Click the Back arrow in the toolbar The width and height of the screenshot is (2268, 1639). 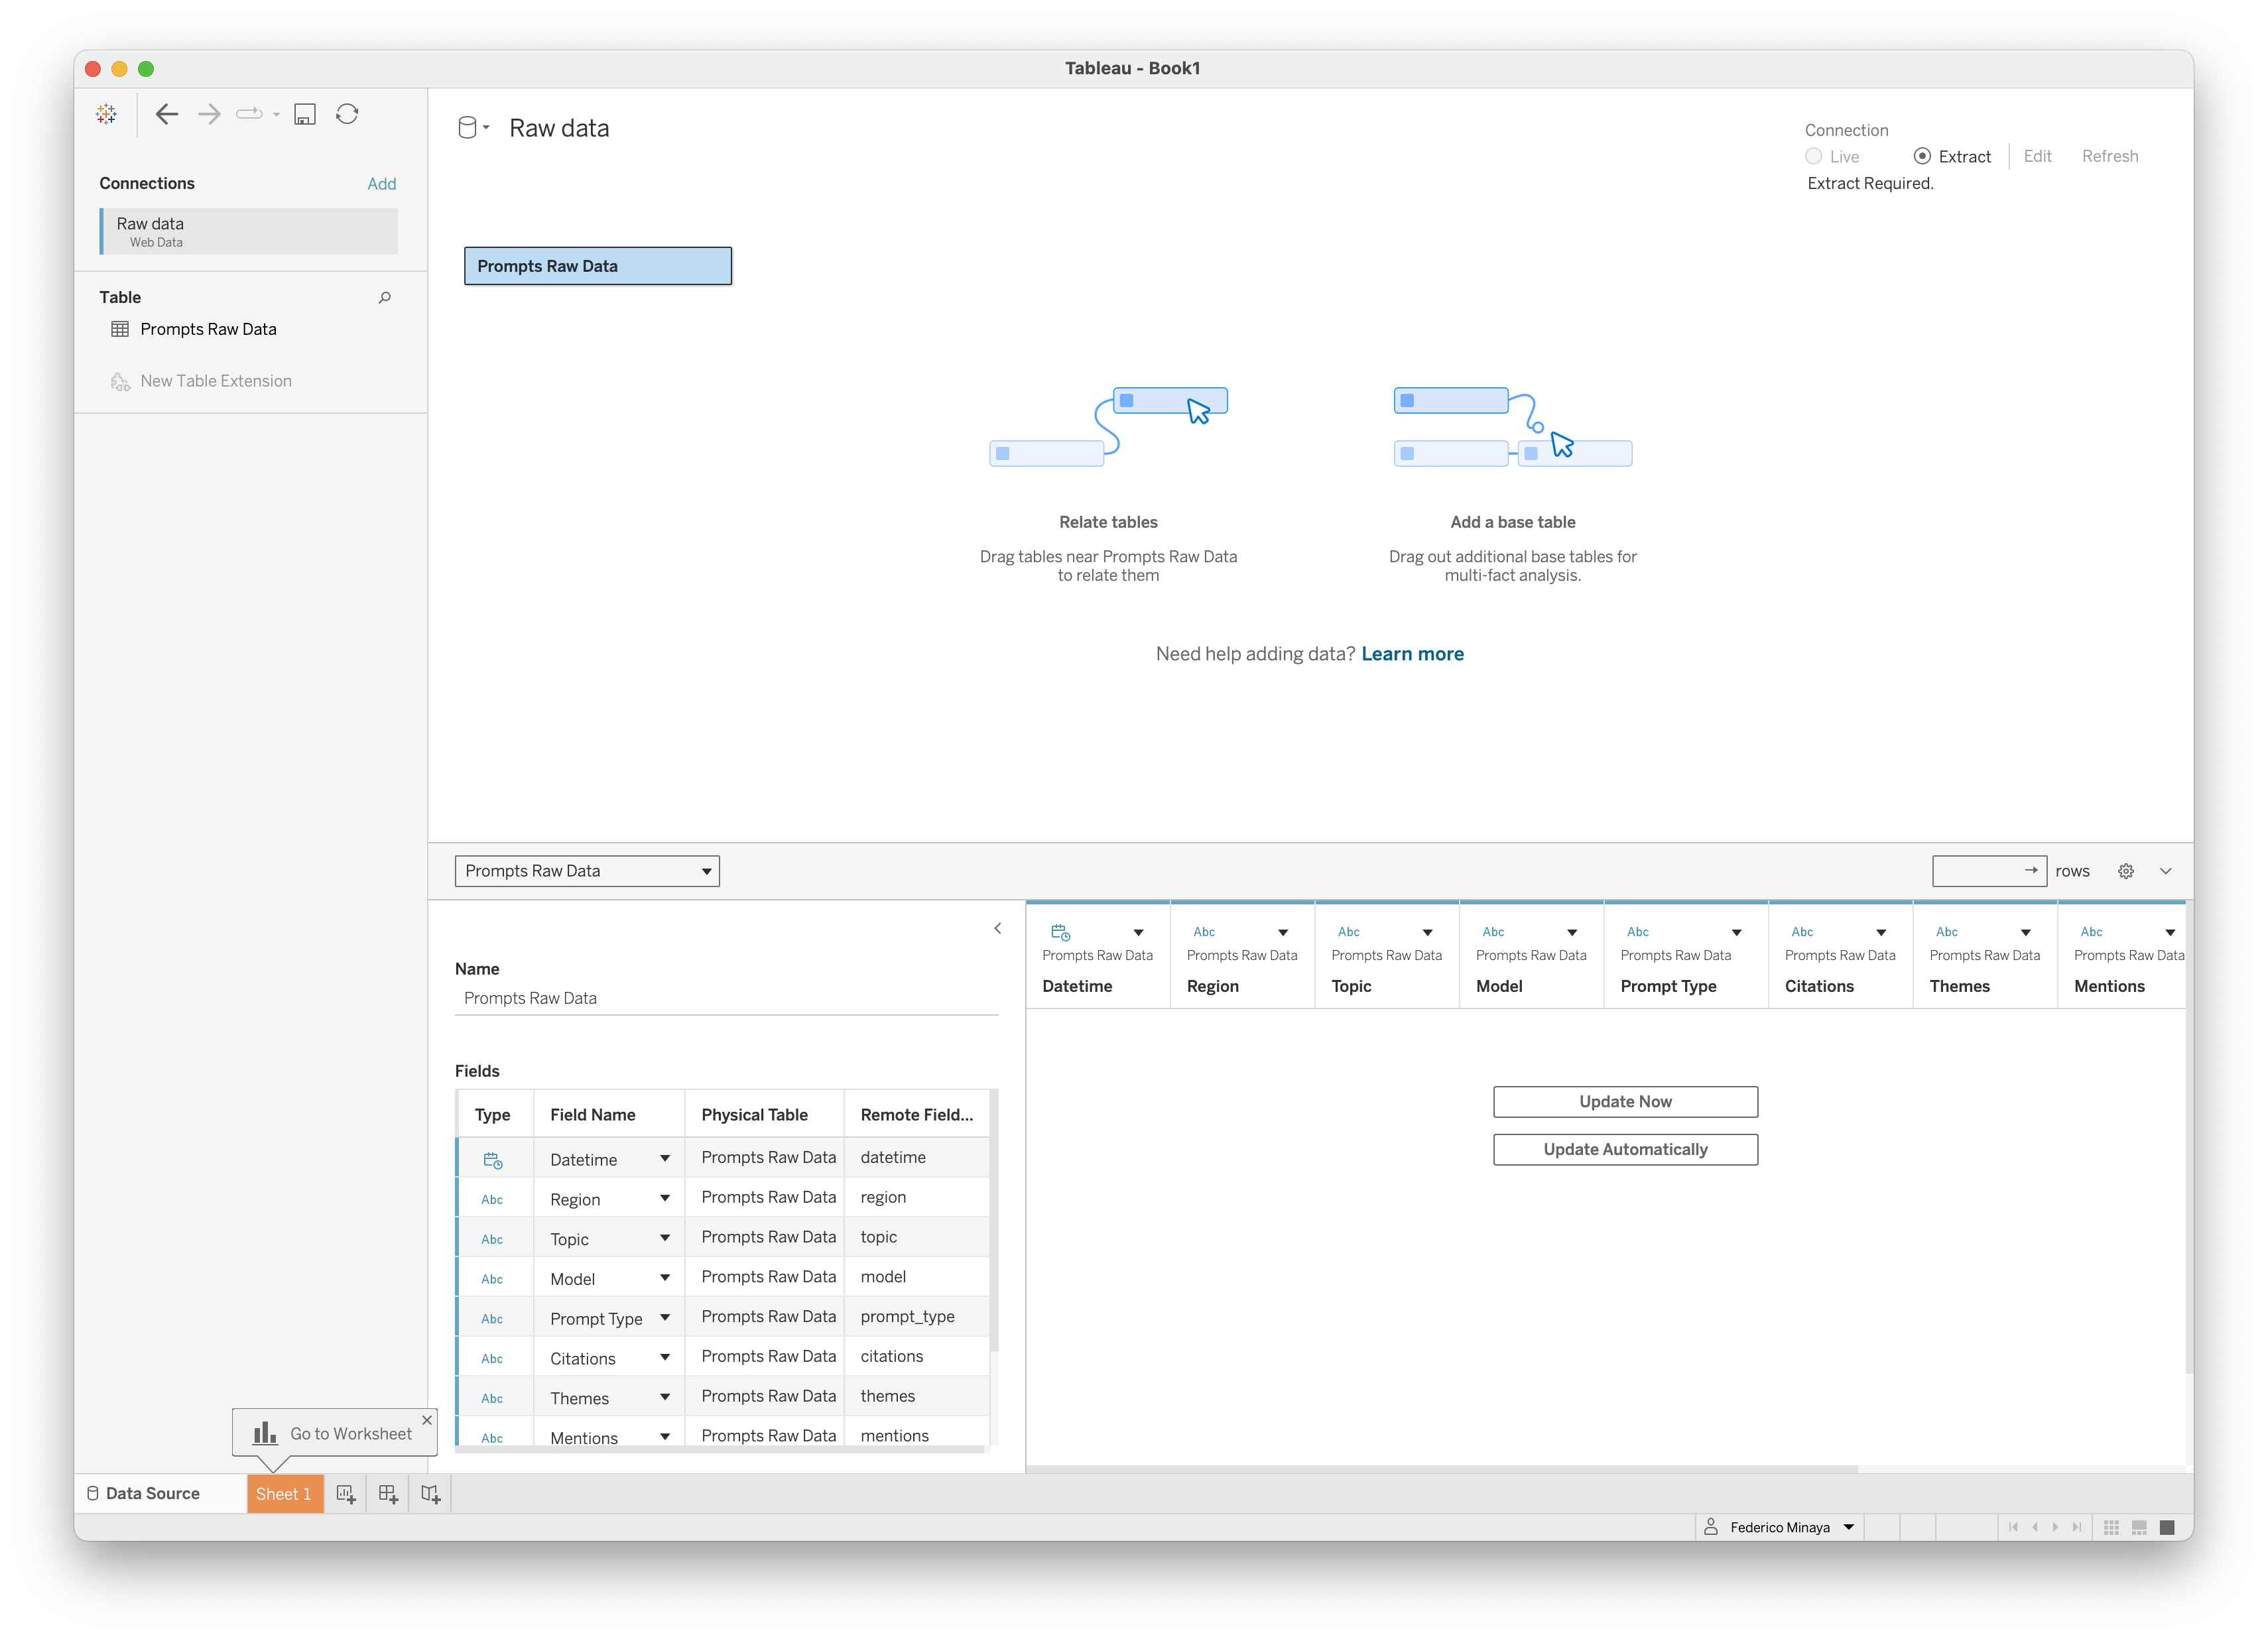167,114
